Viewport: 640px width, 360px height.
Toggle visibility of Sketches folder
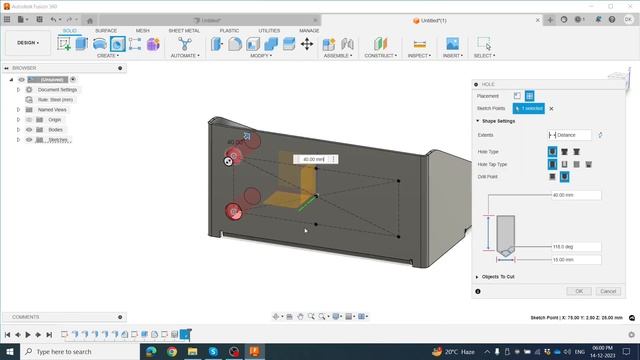click(x=29, y=140)
